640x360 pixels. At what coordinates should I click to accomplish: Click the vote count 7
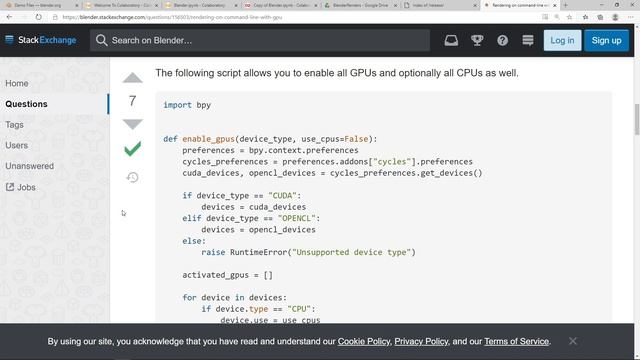(x=132, y=101)
